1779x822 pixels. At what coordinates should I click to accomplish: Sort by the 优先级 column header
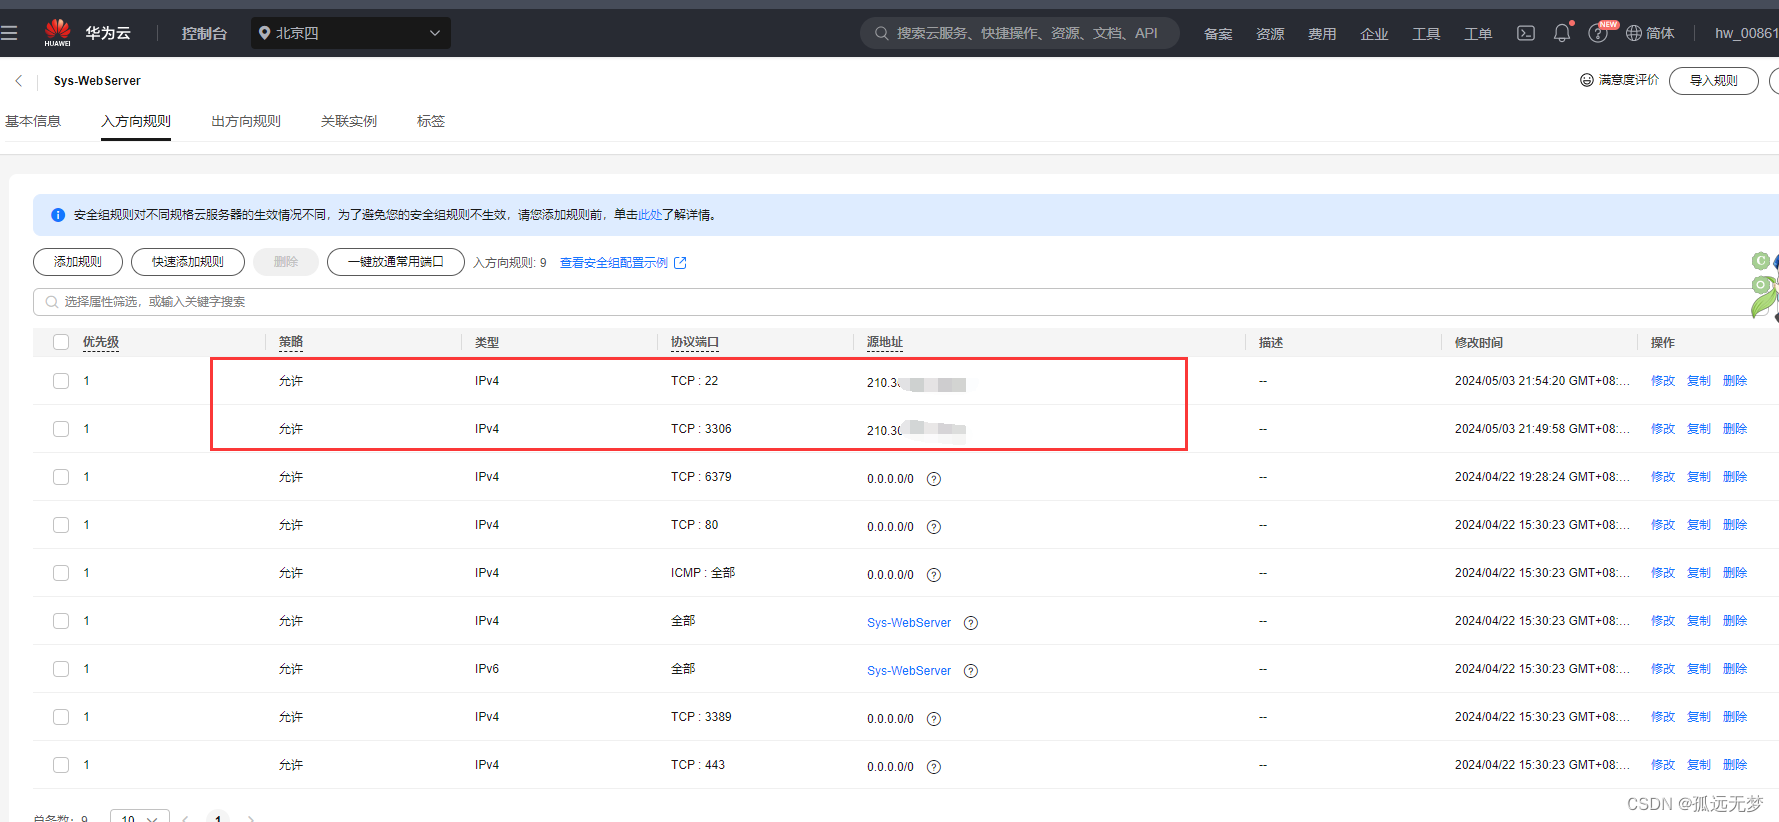point(101,342)
